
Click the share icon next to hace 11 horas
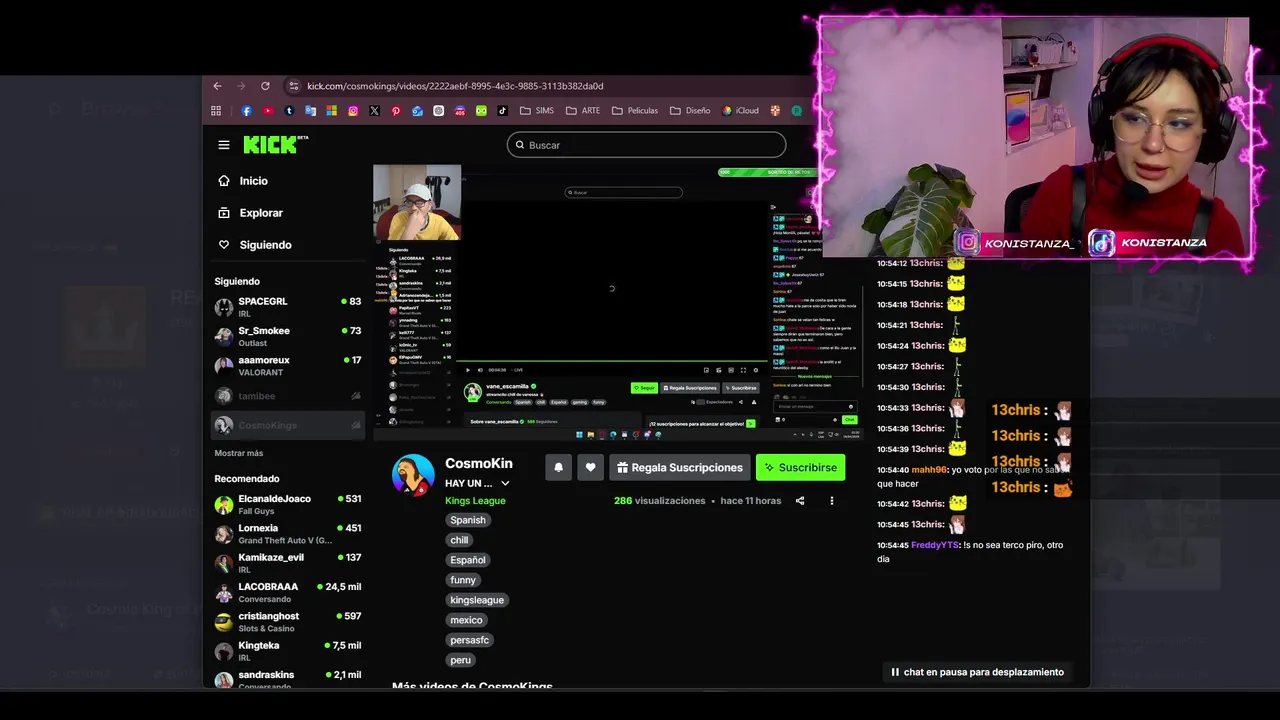coord(799,501)
